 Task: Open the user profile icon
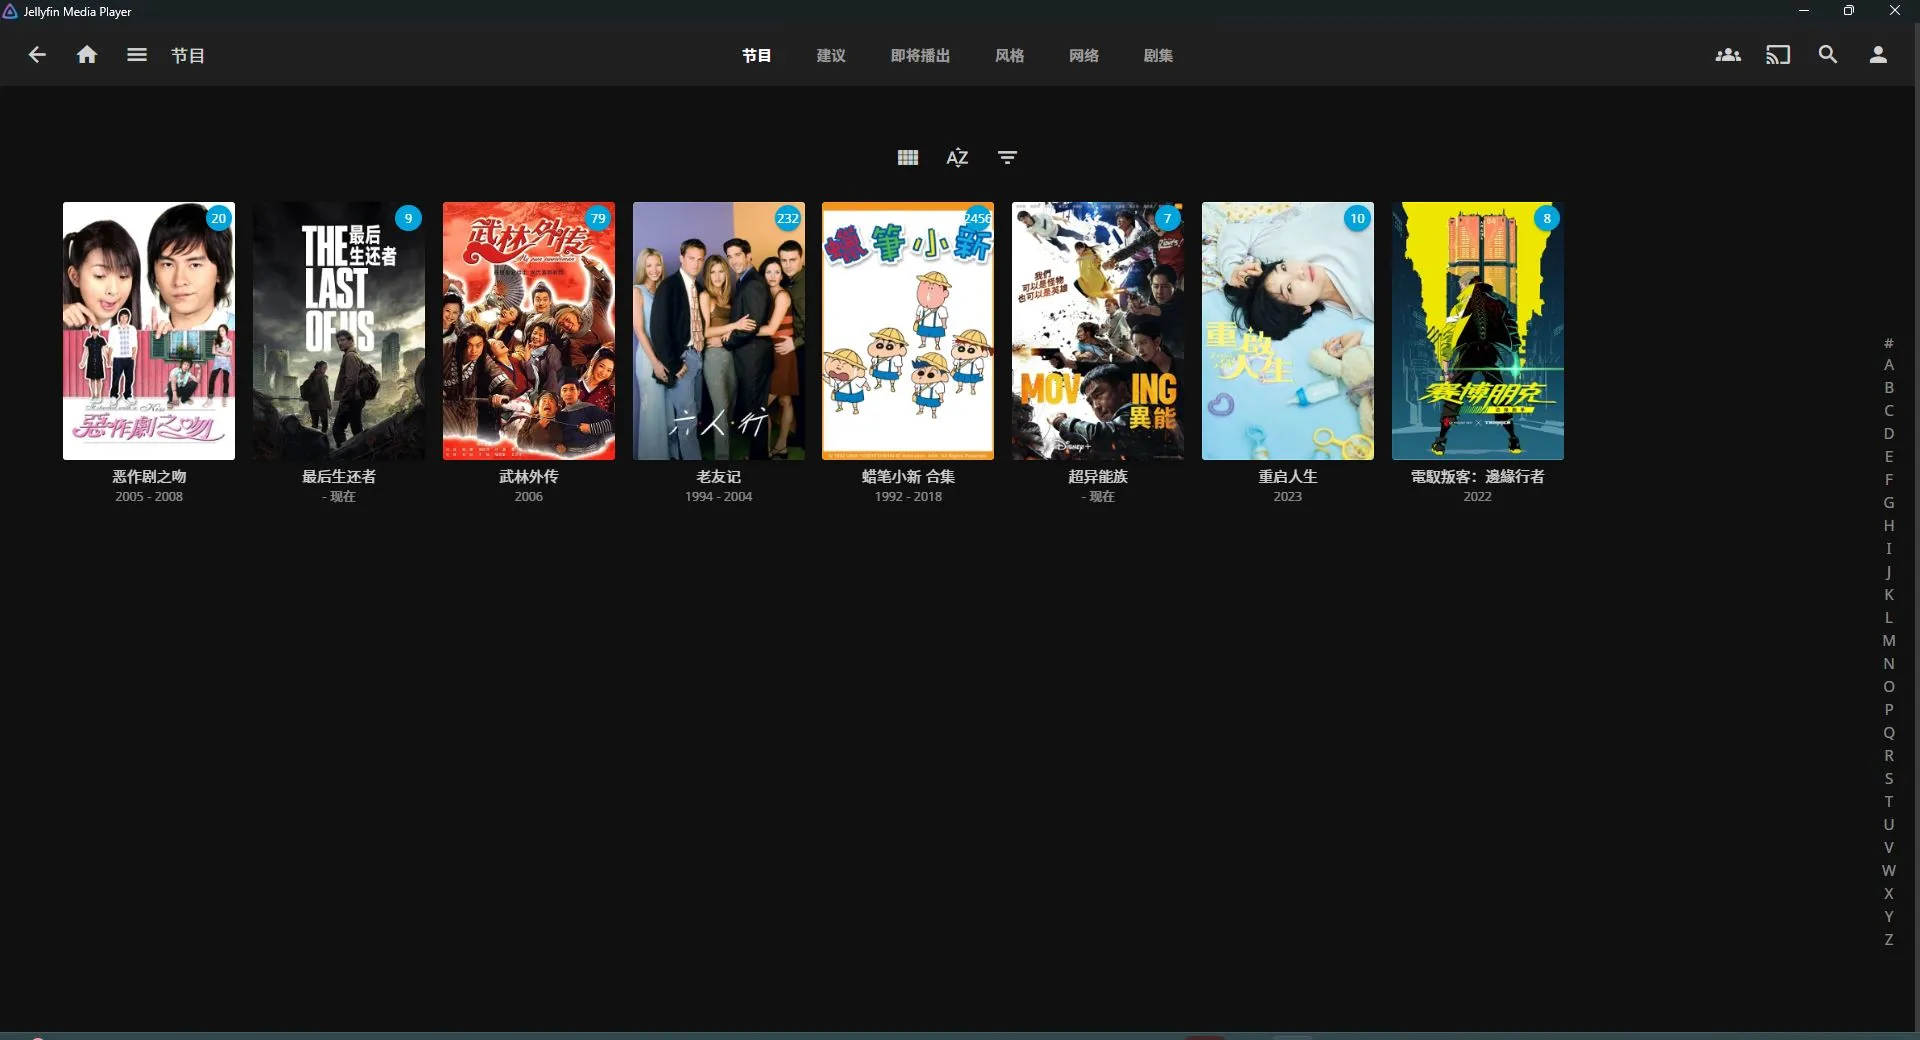1878,55
